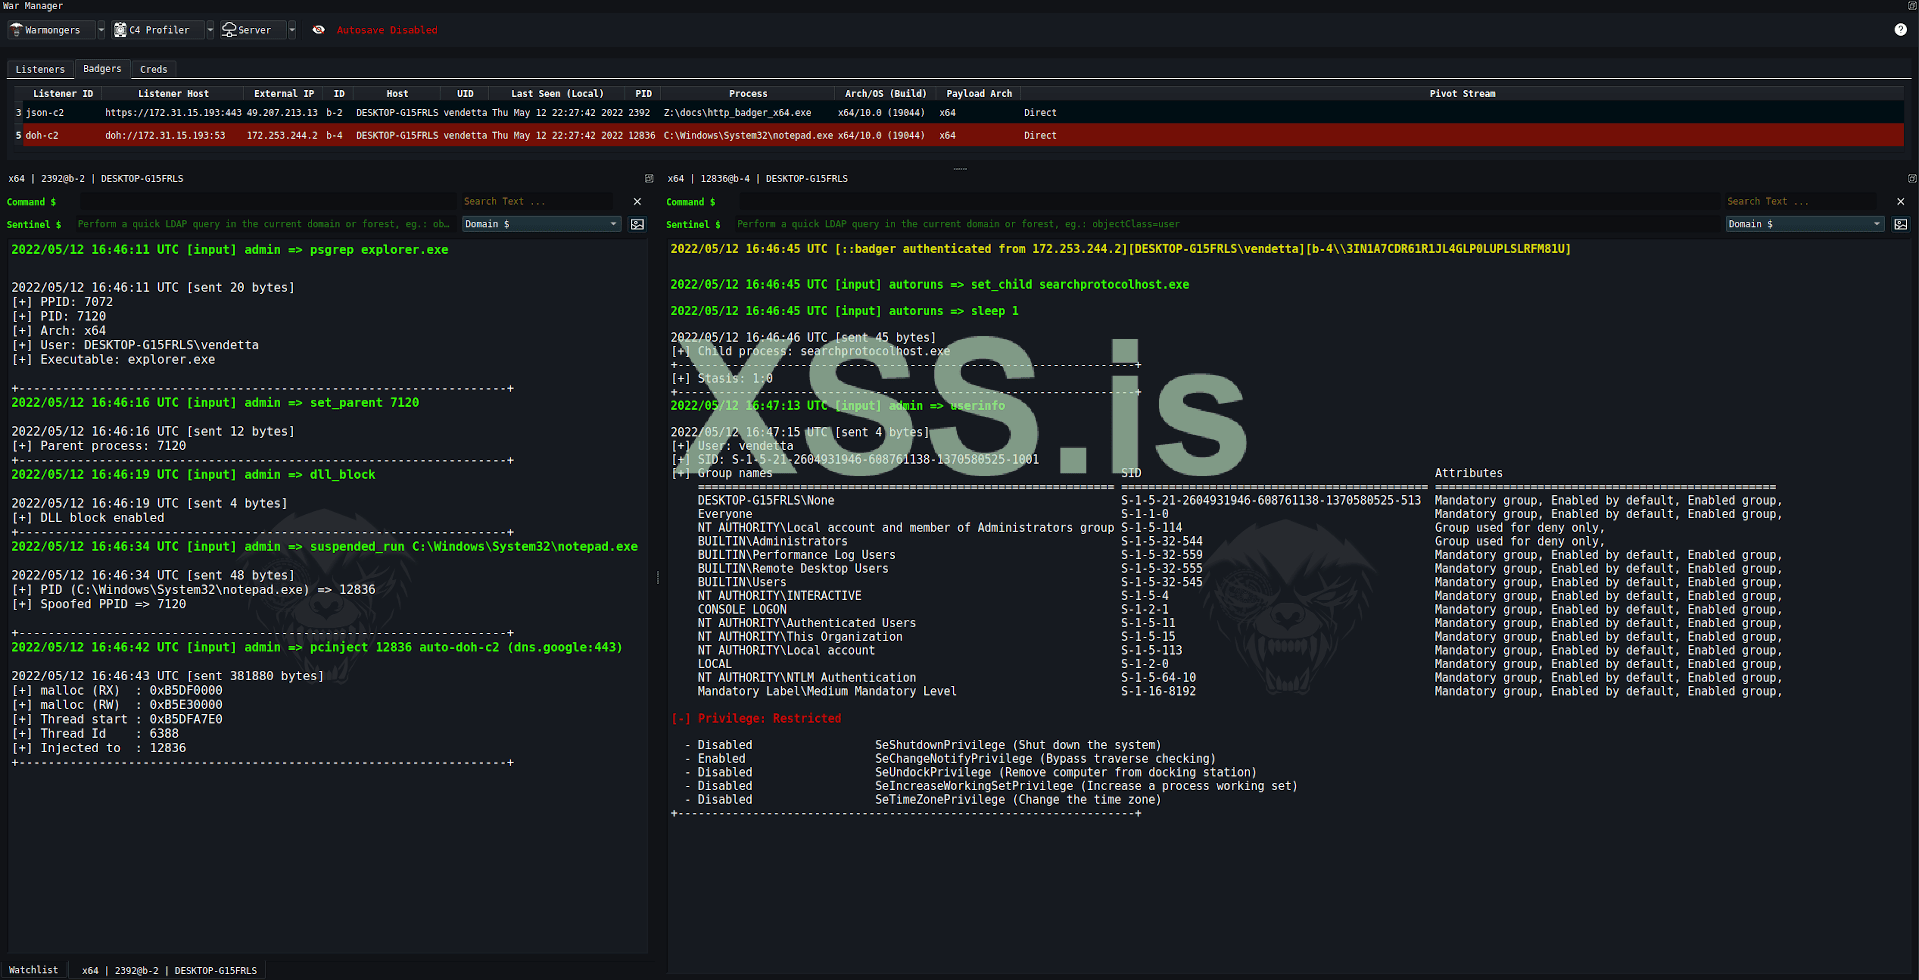Sort by the External IP column header

284,94
